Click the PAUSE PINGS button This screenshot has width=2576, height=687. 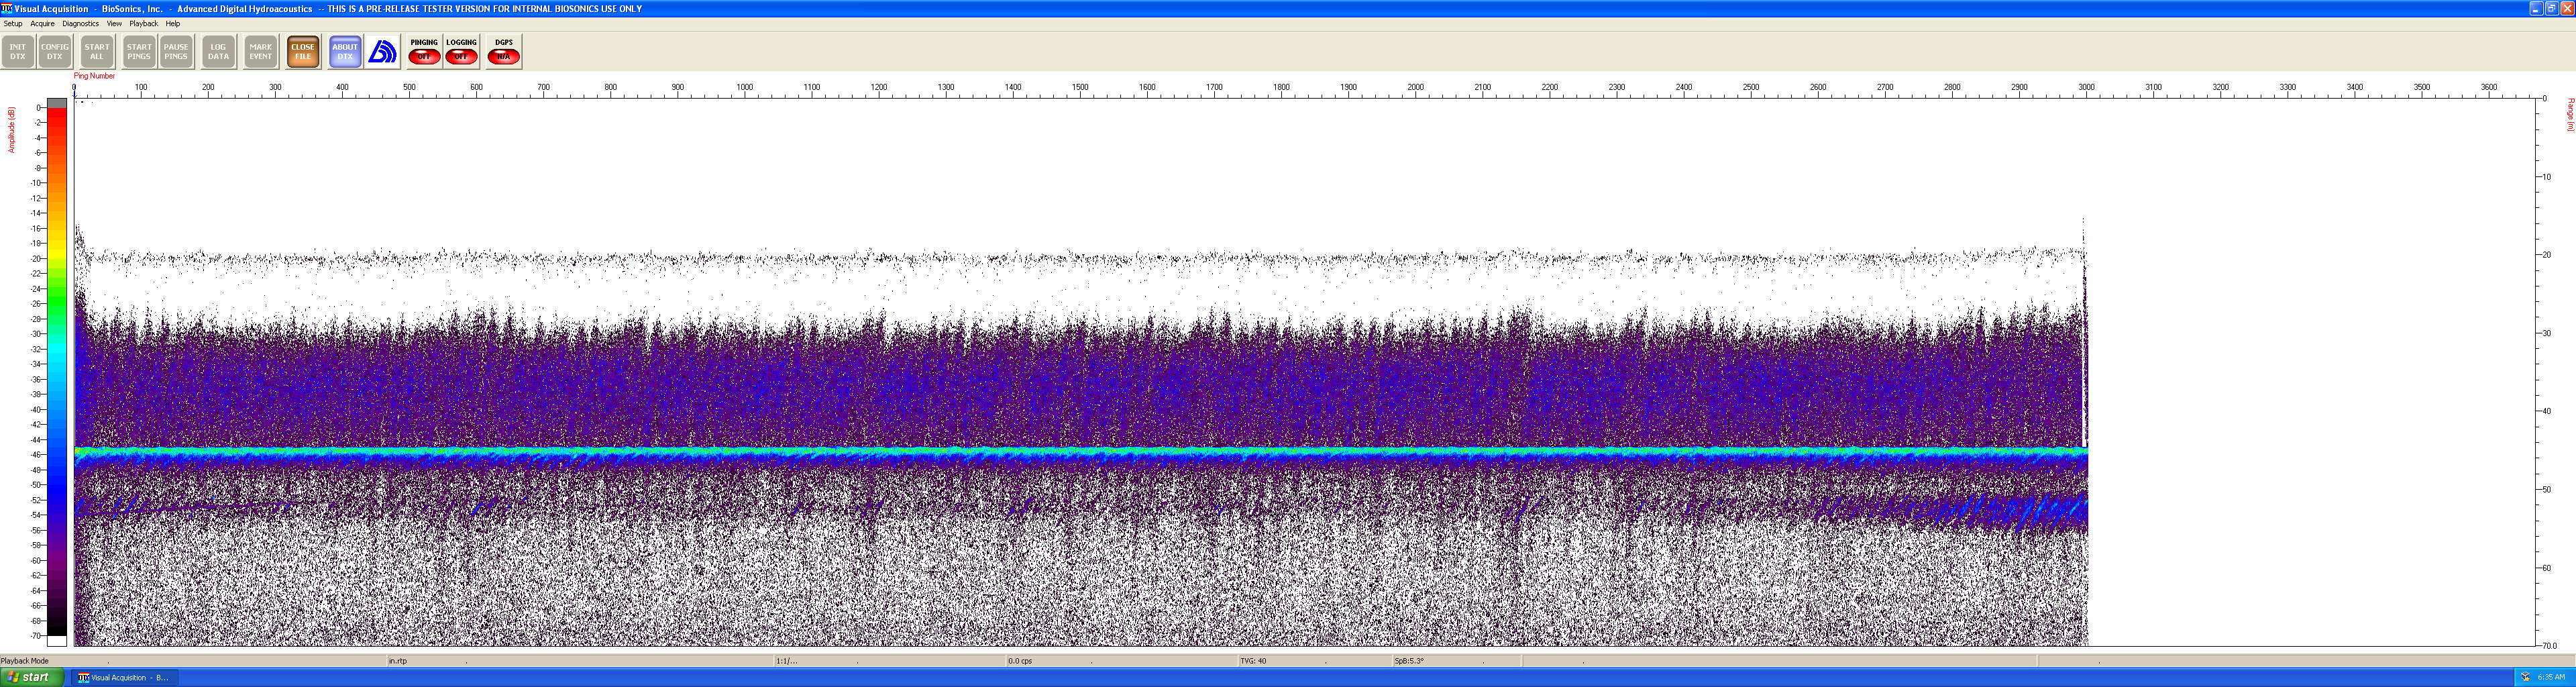coord(176,52)
